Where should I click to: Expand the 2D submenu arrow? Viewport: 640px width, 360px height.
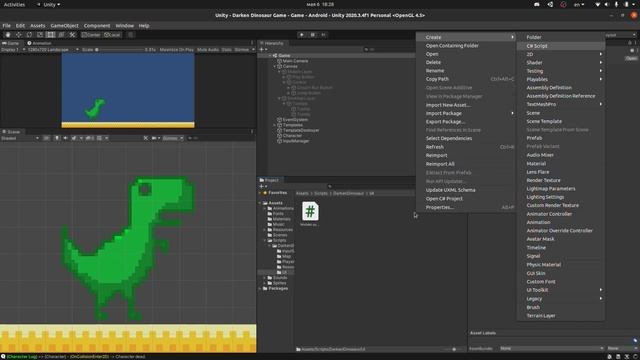[600, 54]
